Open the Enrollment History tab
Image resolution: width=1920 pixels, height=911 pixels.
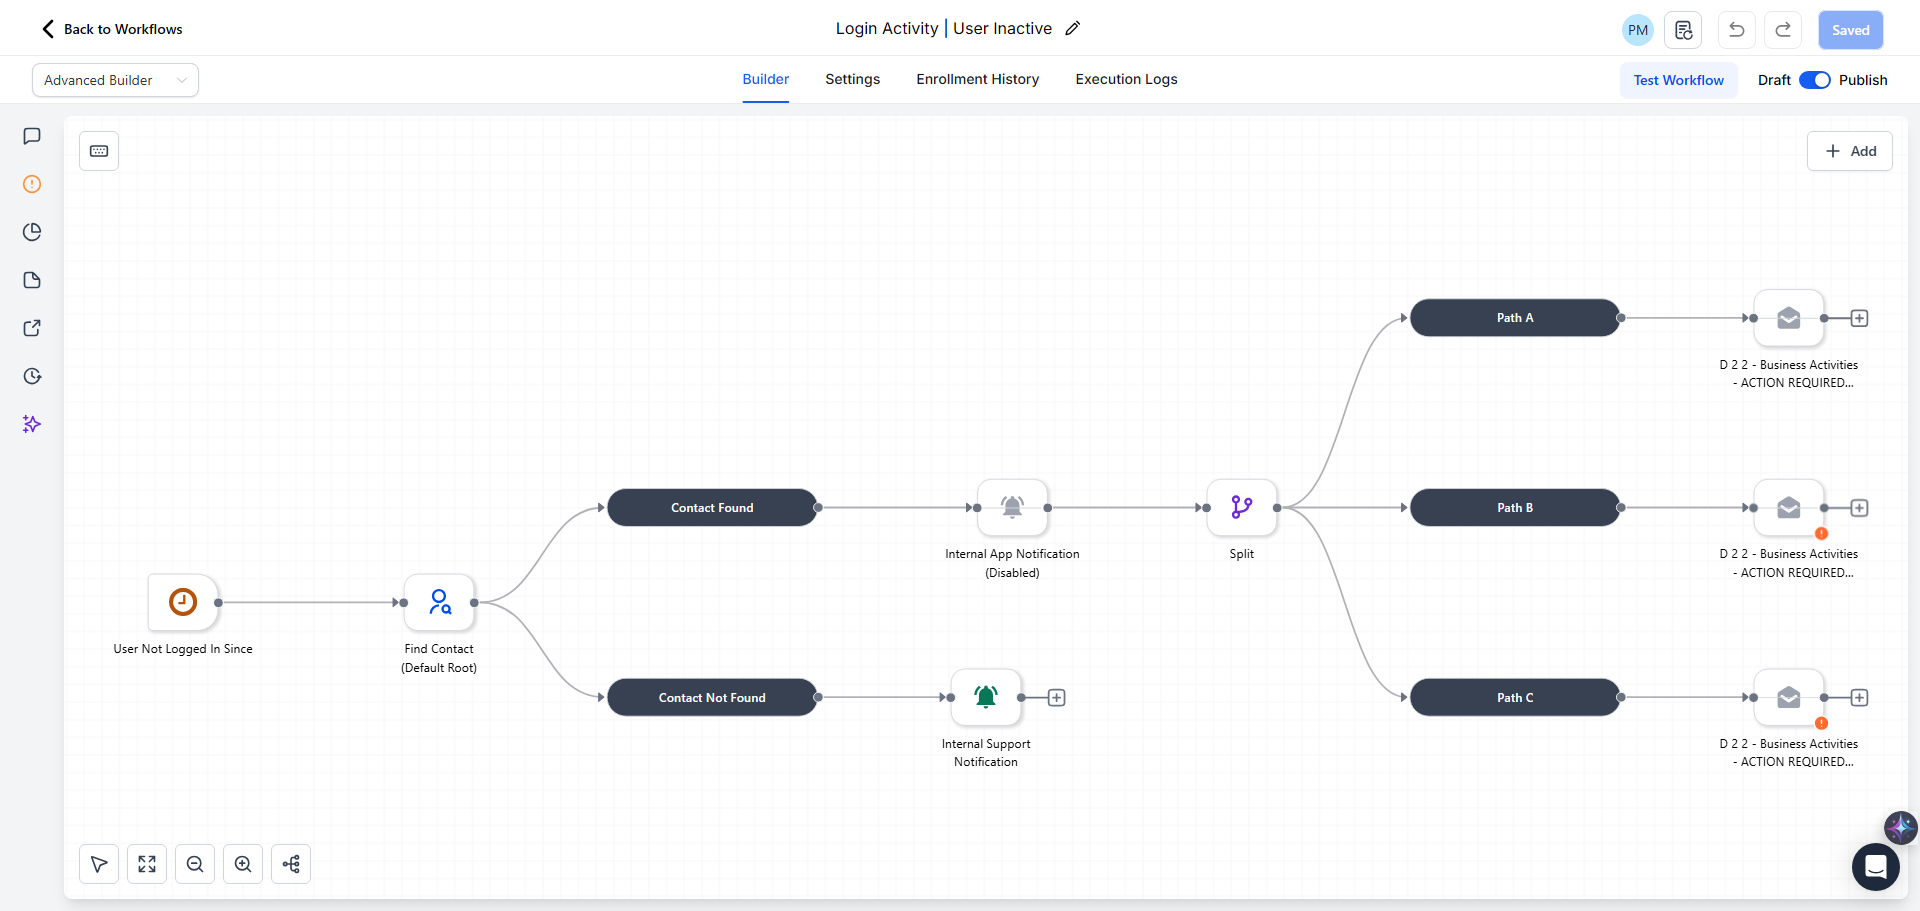[978, 79]
